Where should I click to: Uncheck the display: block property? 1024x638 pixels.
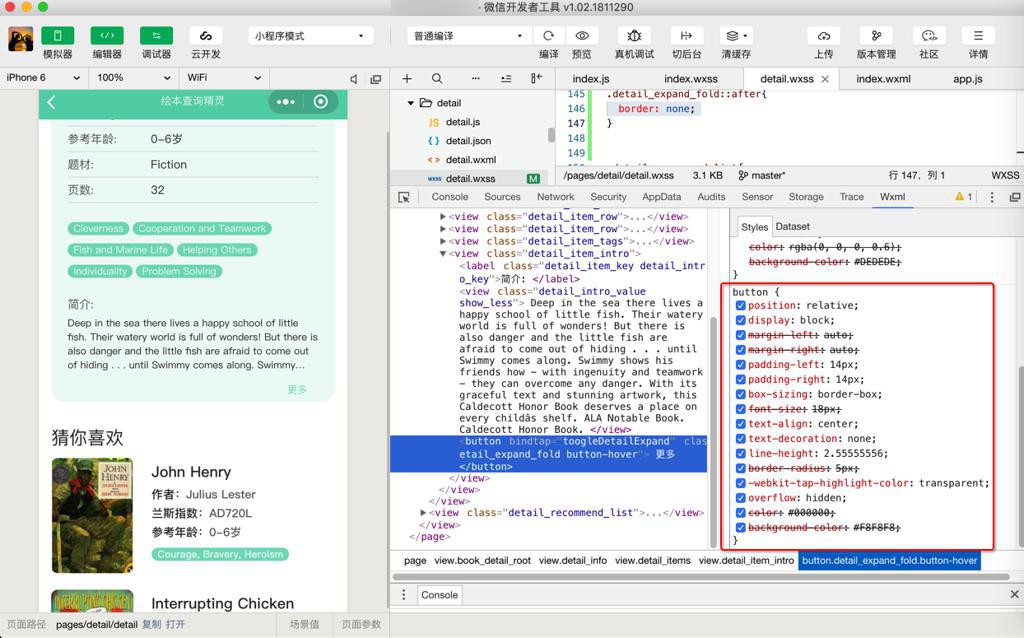pos(741,321)
